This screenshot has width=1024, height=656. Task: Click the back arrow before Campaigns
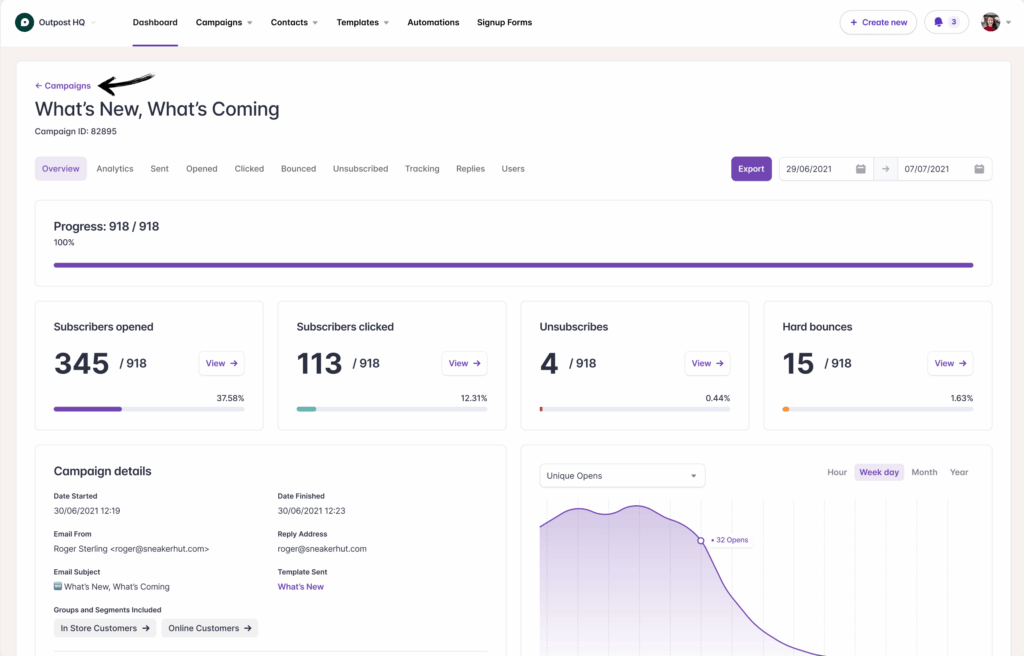point(38,86)
